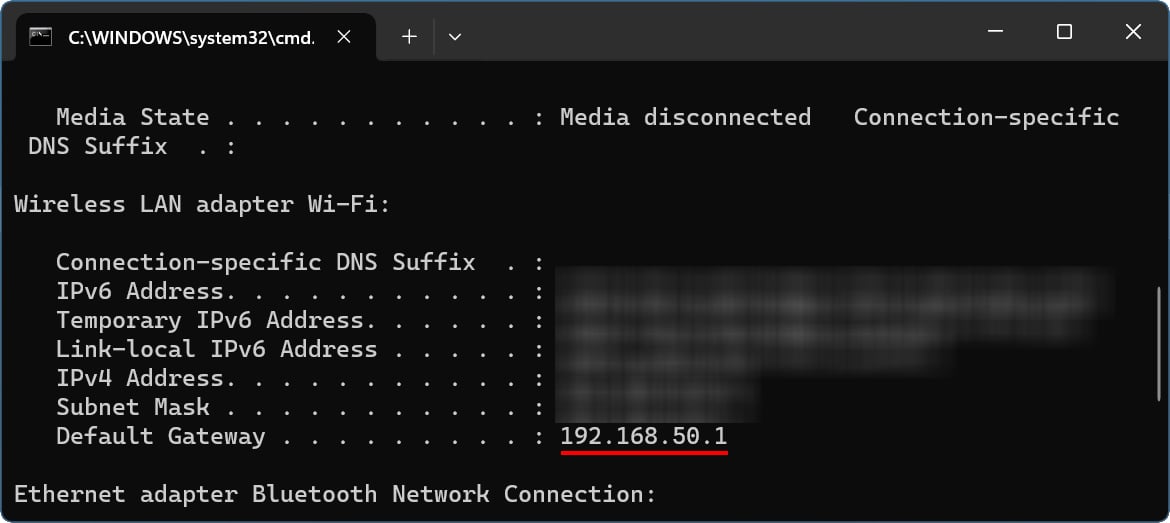The height and width of the screenshot is (523, 1170).
Task: Close the terminal window
Action: 1133,33
